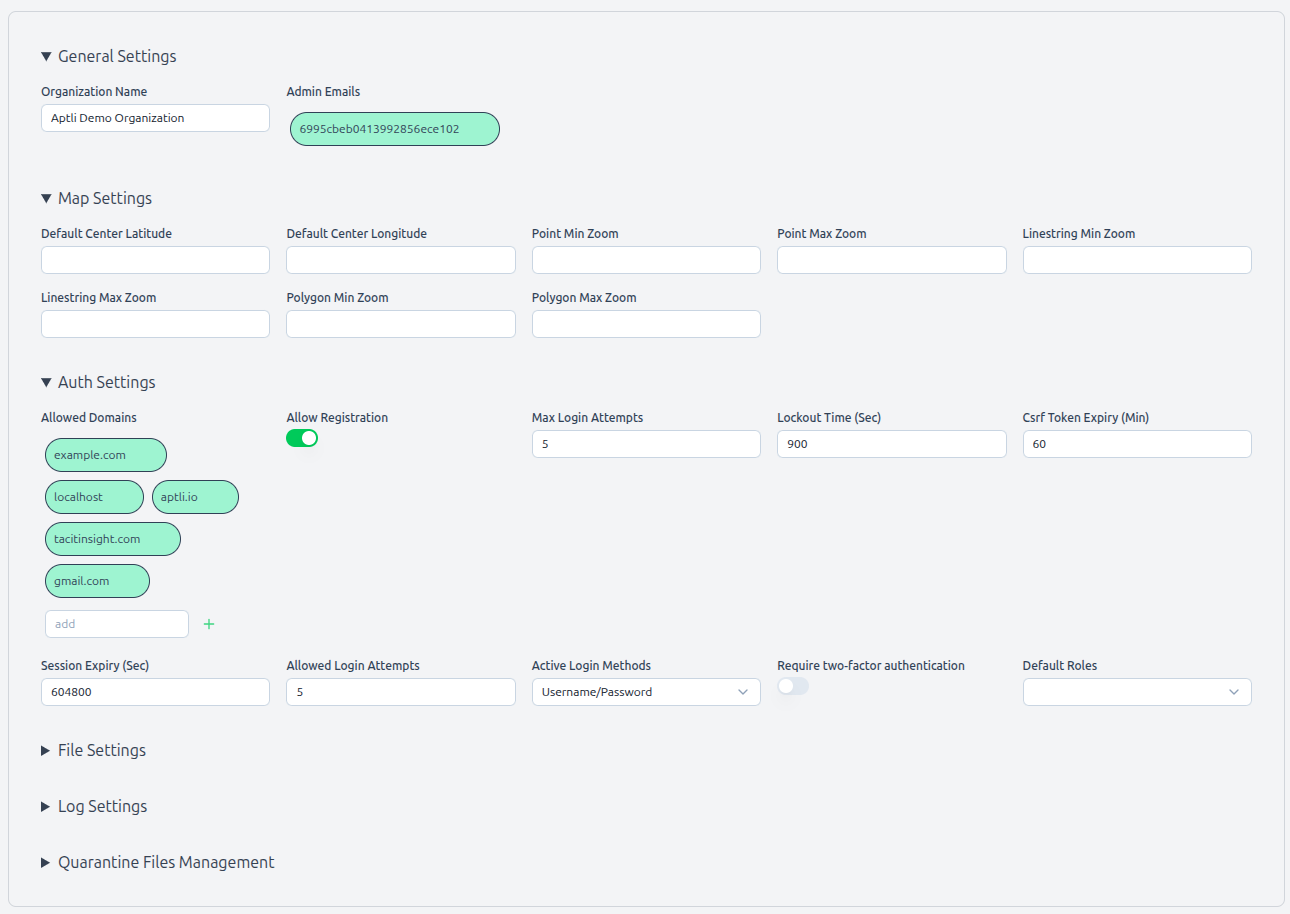Image resolution: width=1290 pixels, height=914 pixels.
Task: Click the Session Expiry (Sec) field
Action: click(x=155, y=691)
